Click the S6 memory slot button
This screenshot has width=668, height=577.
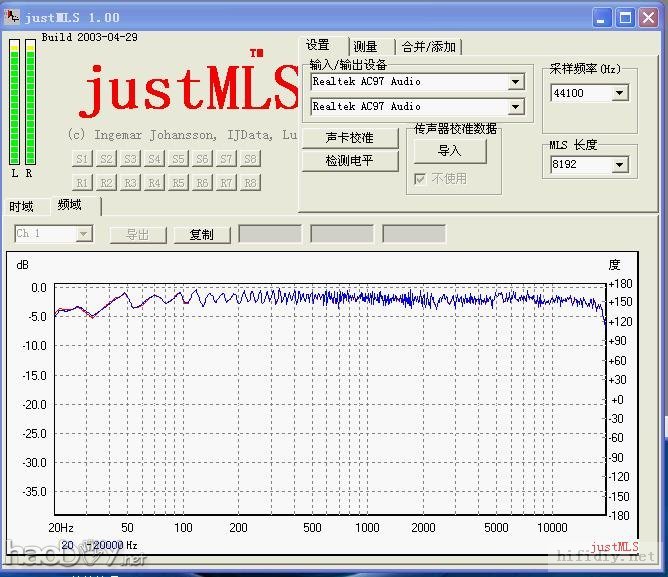pyautogui.click(x=202, y=159)
